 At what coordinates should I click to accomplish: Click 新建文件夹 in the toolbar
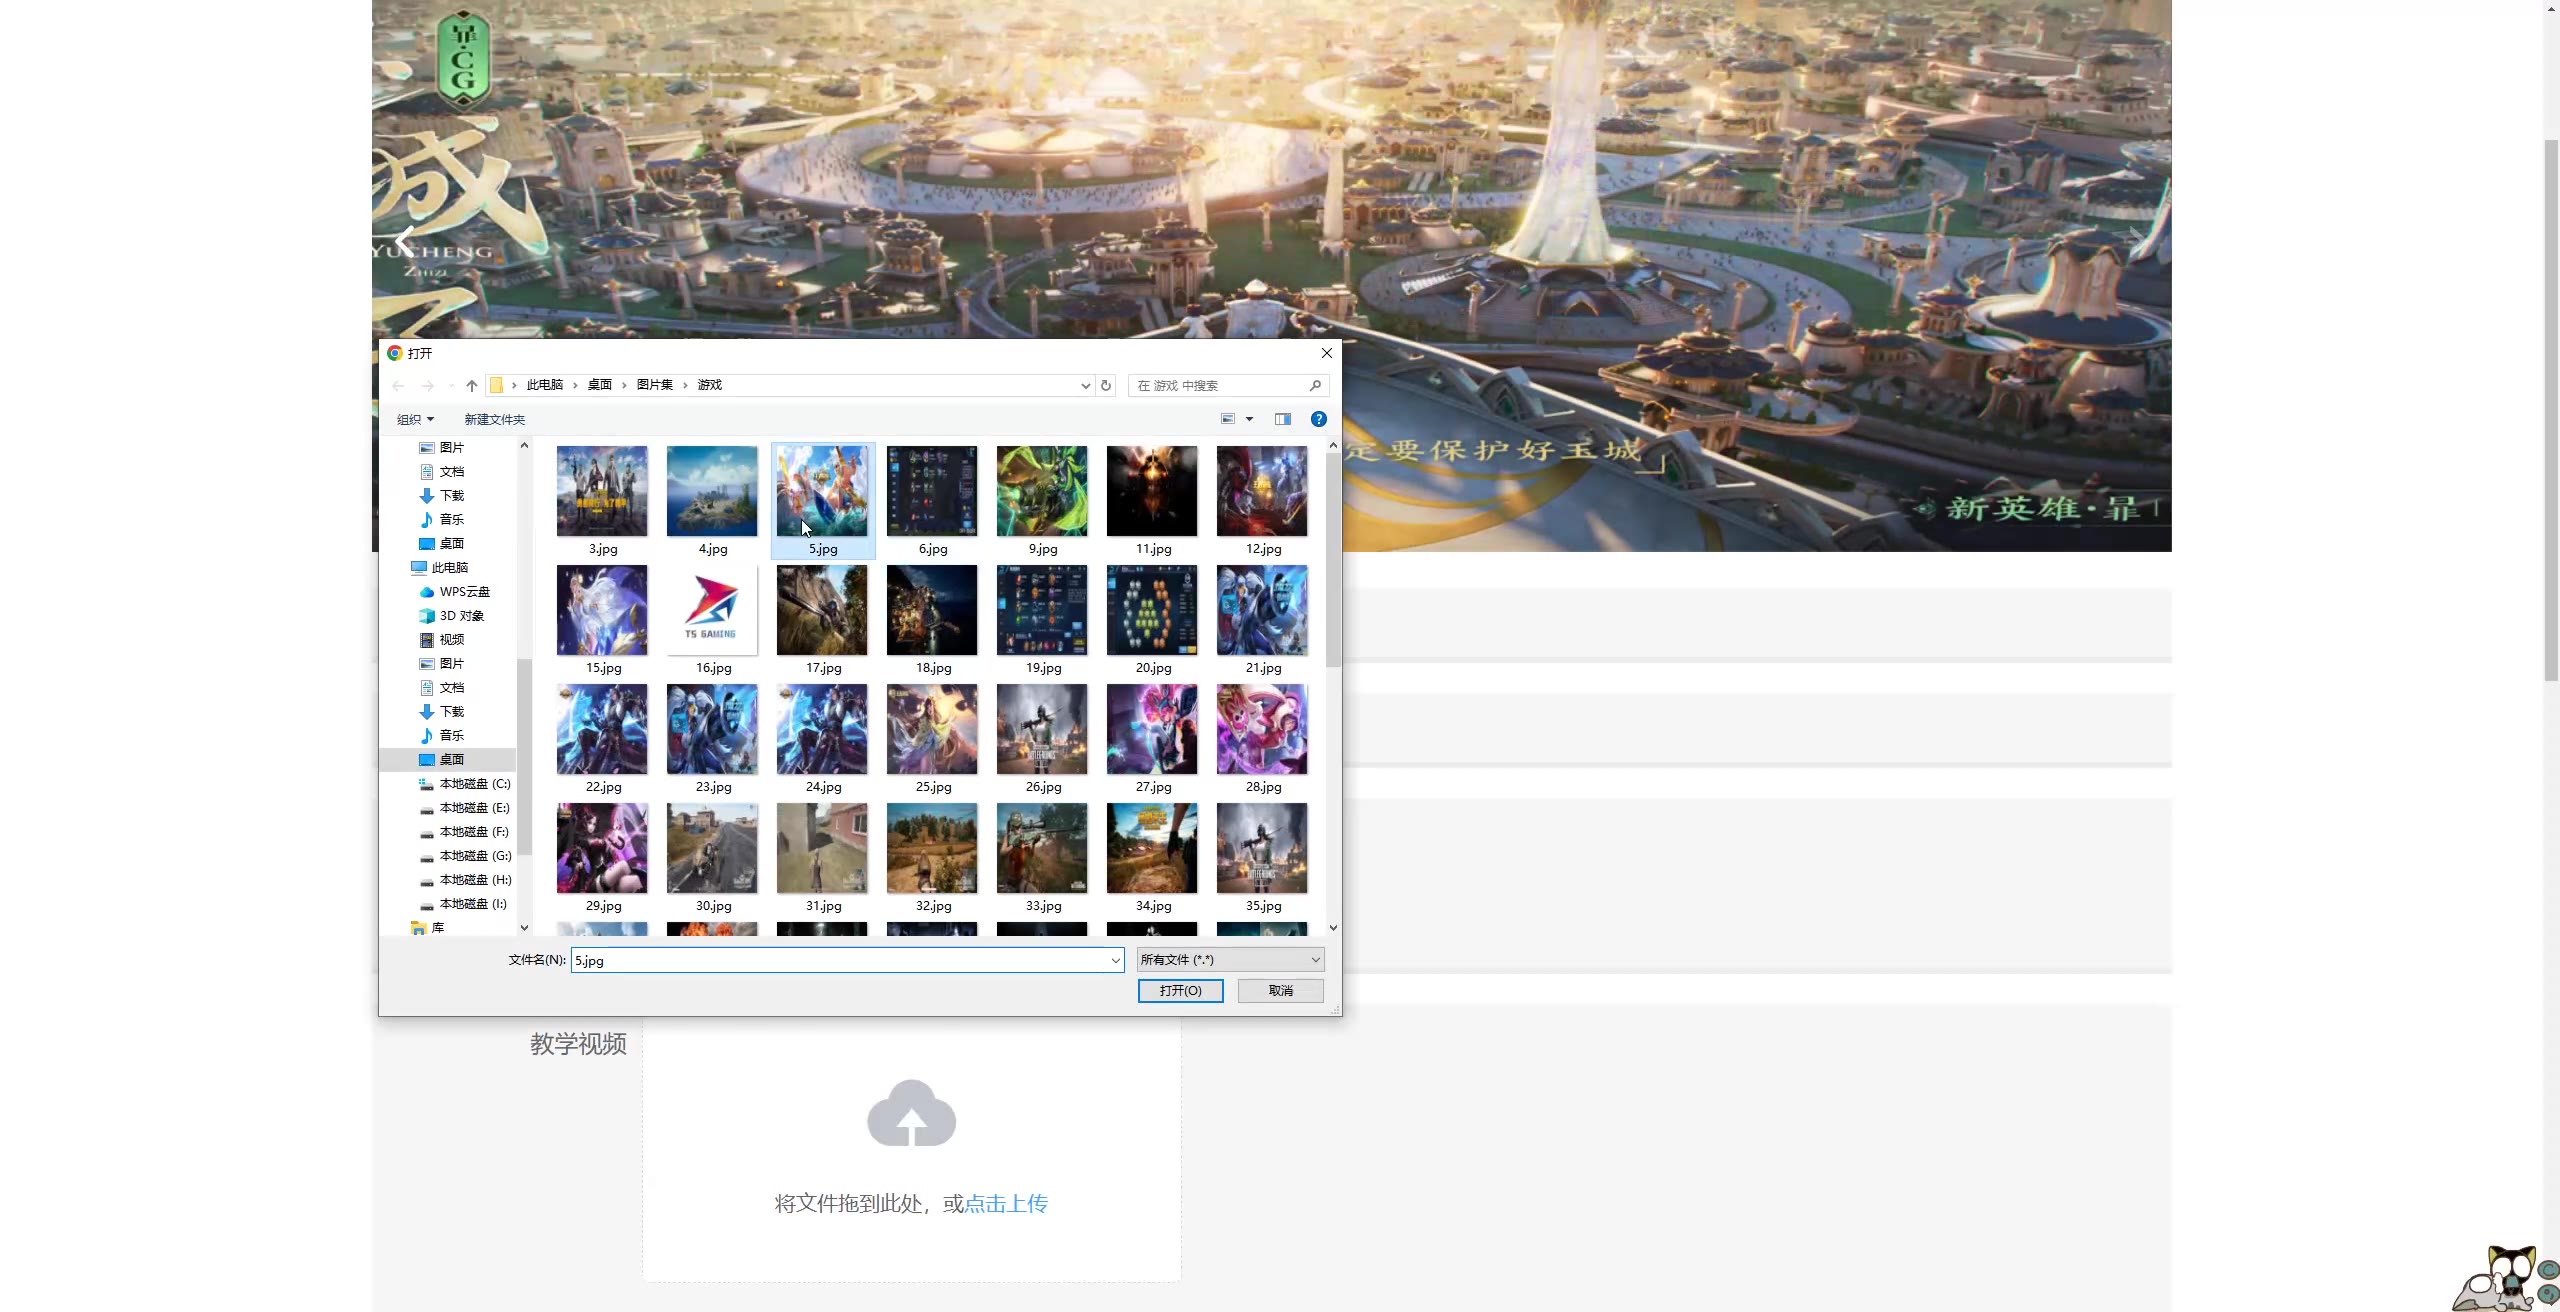(494, 420)
